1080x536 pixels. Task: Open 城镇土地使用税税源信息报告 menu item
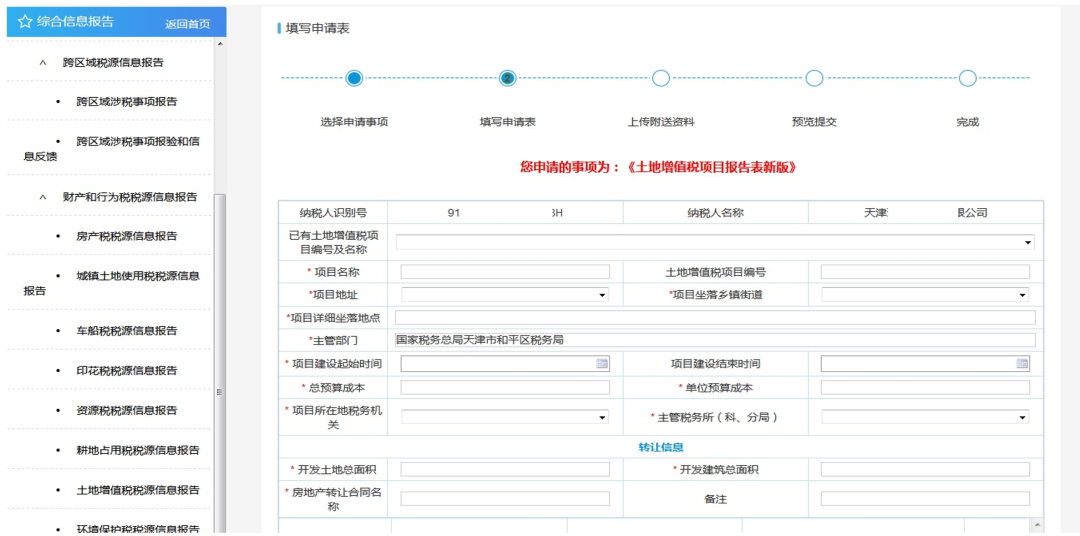coord(112,283)
